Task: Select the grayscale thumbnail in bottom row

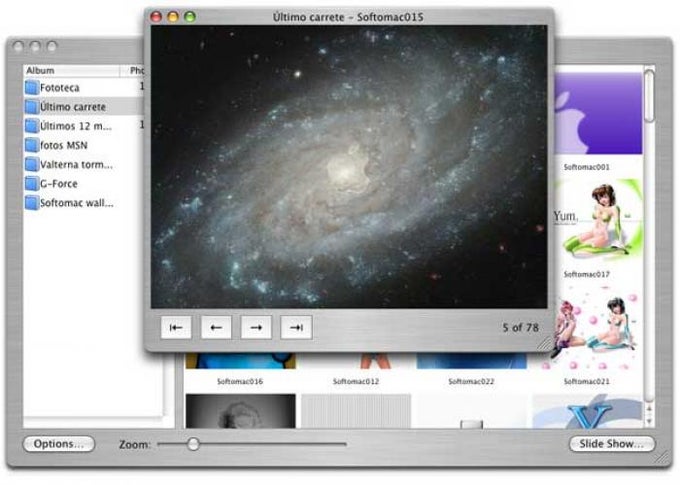Action: tap(241, 411)
